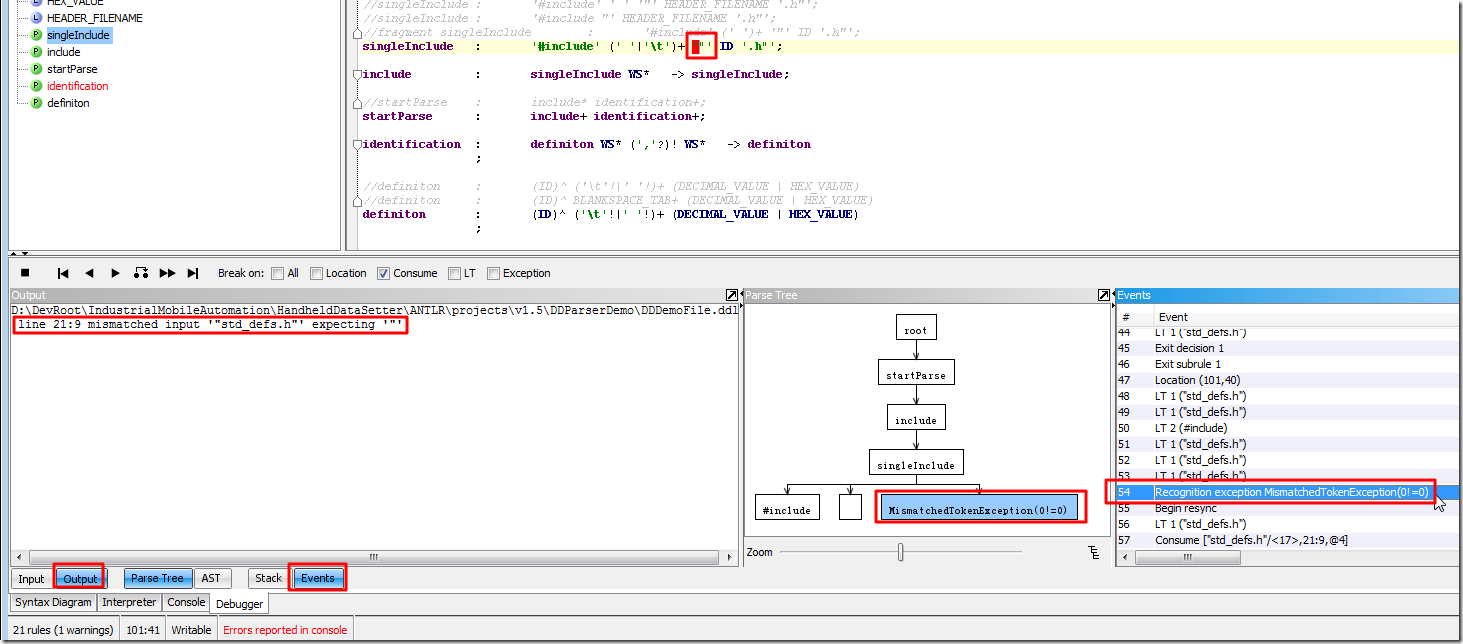The width and height of the screenshot is (1463, 644).
Task: Click the singleInclude node in parse tree
Action: pyautogui.click(x=915, y=464)
